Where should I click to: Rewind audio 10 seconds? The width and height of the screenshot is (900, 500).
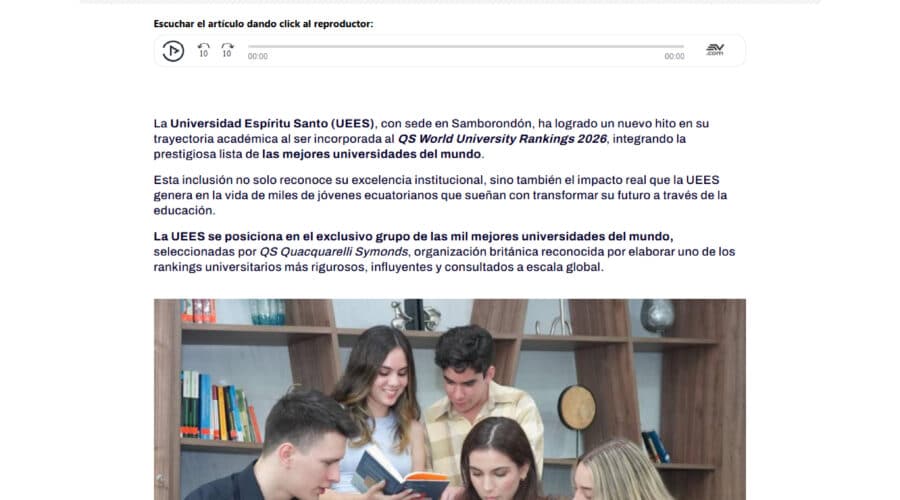[x=204, y=50]
